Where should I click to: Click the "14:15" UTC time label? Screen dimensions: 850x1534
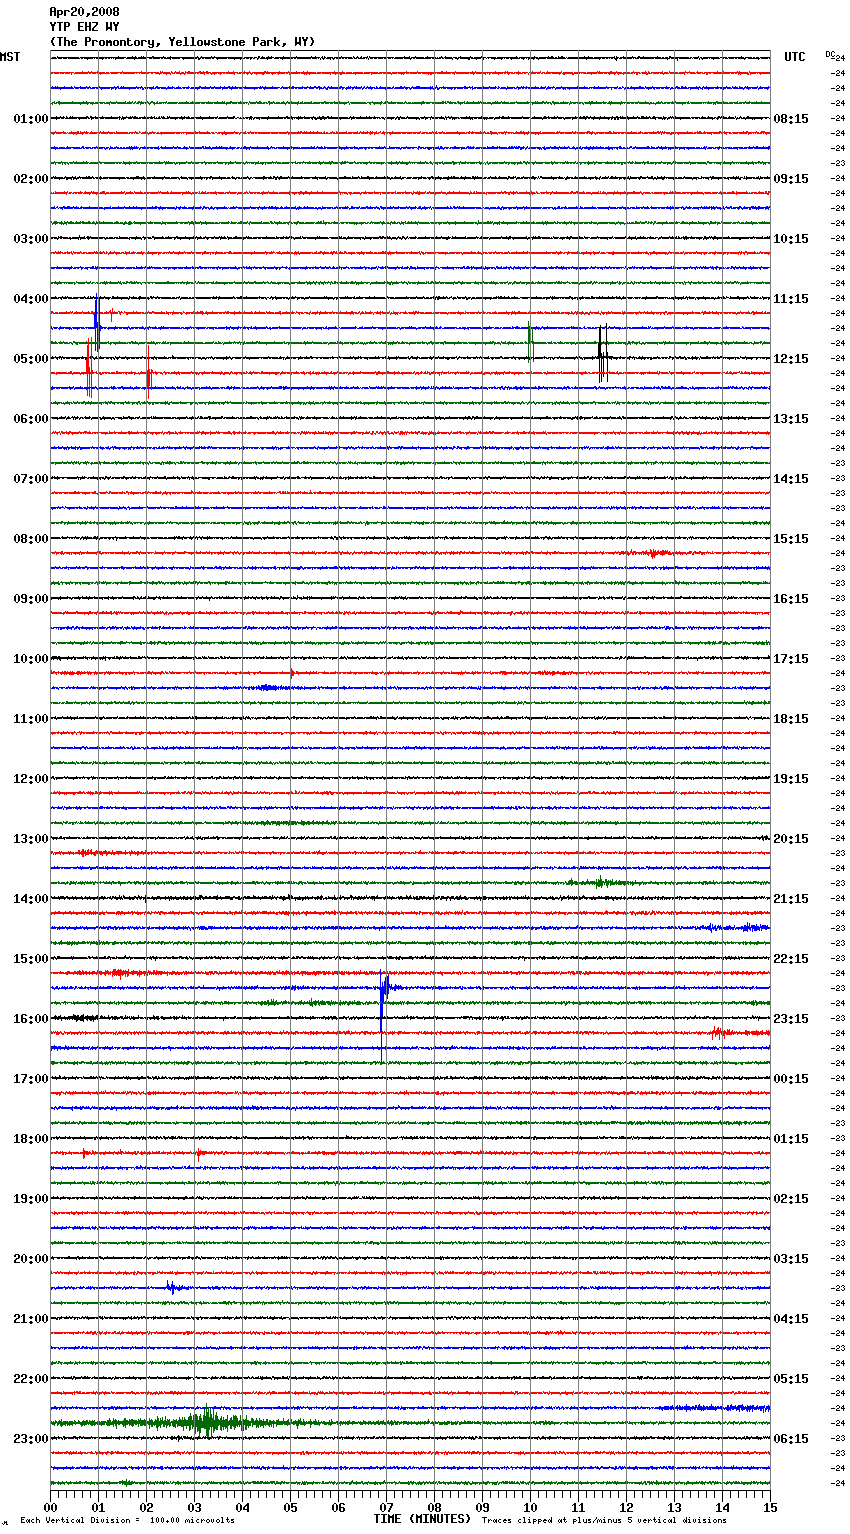791,479
